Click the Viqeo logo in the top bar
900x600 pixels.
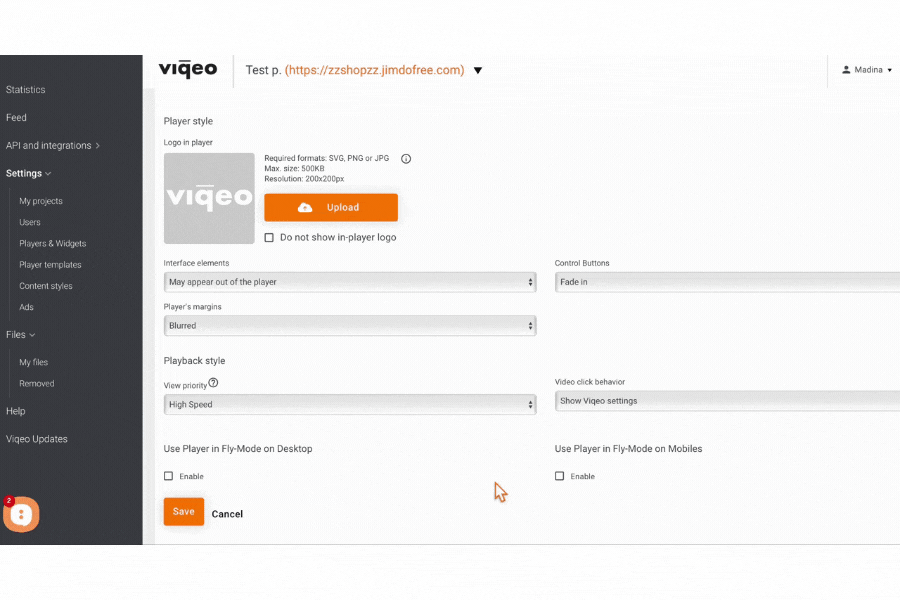[188, 69]
